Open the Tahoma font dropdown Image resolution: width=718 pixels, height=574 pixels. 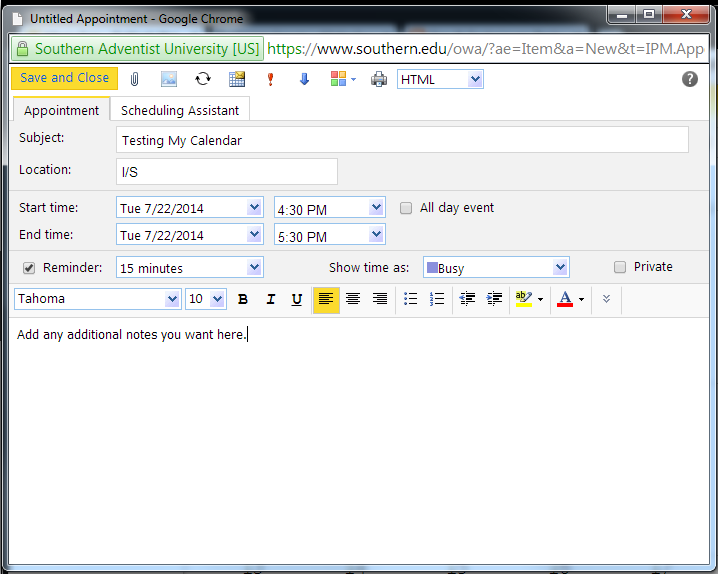(x=98, y=299)
